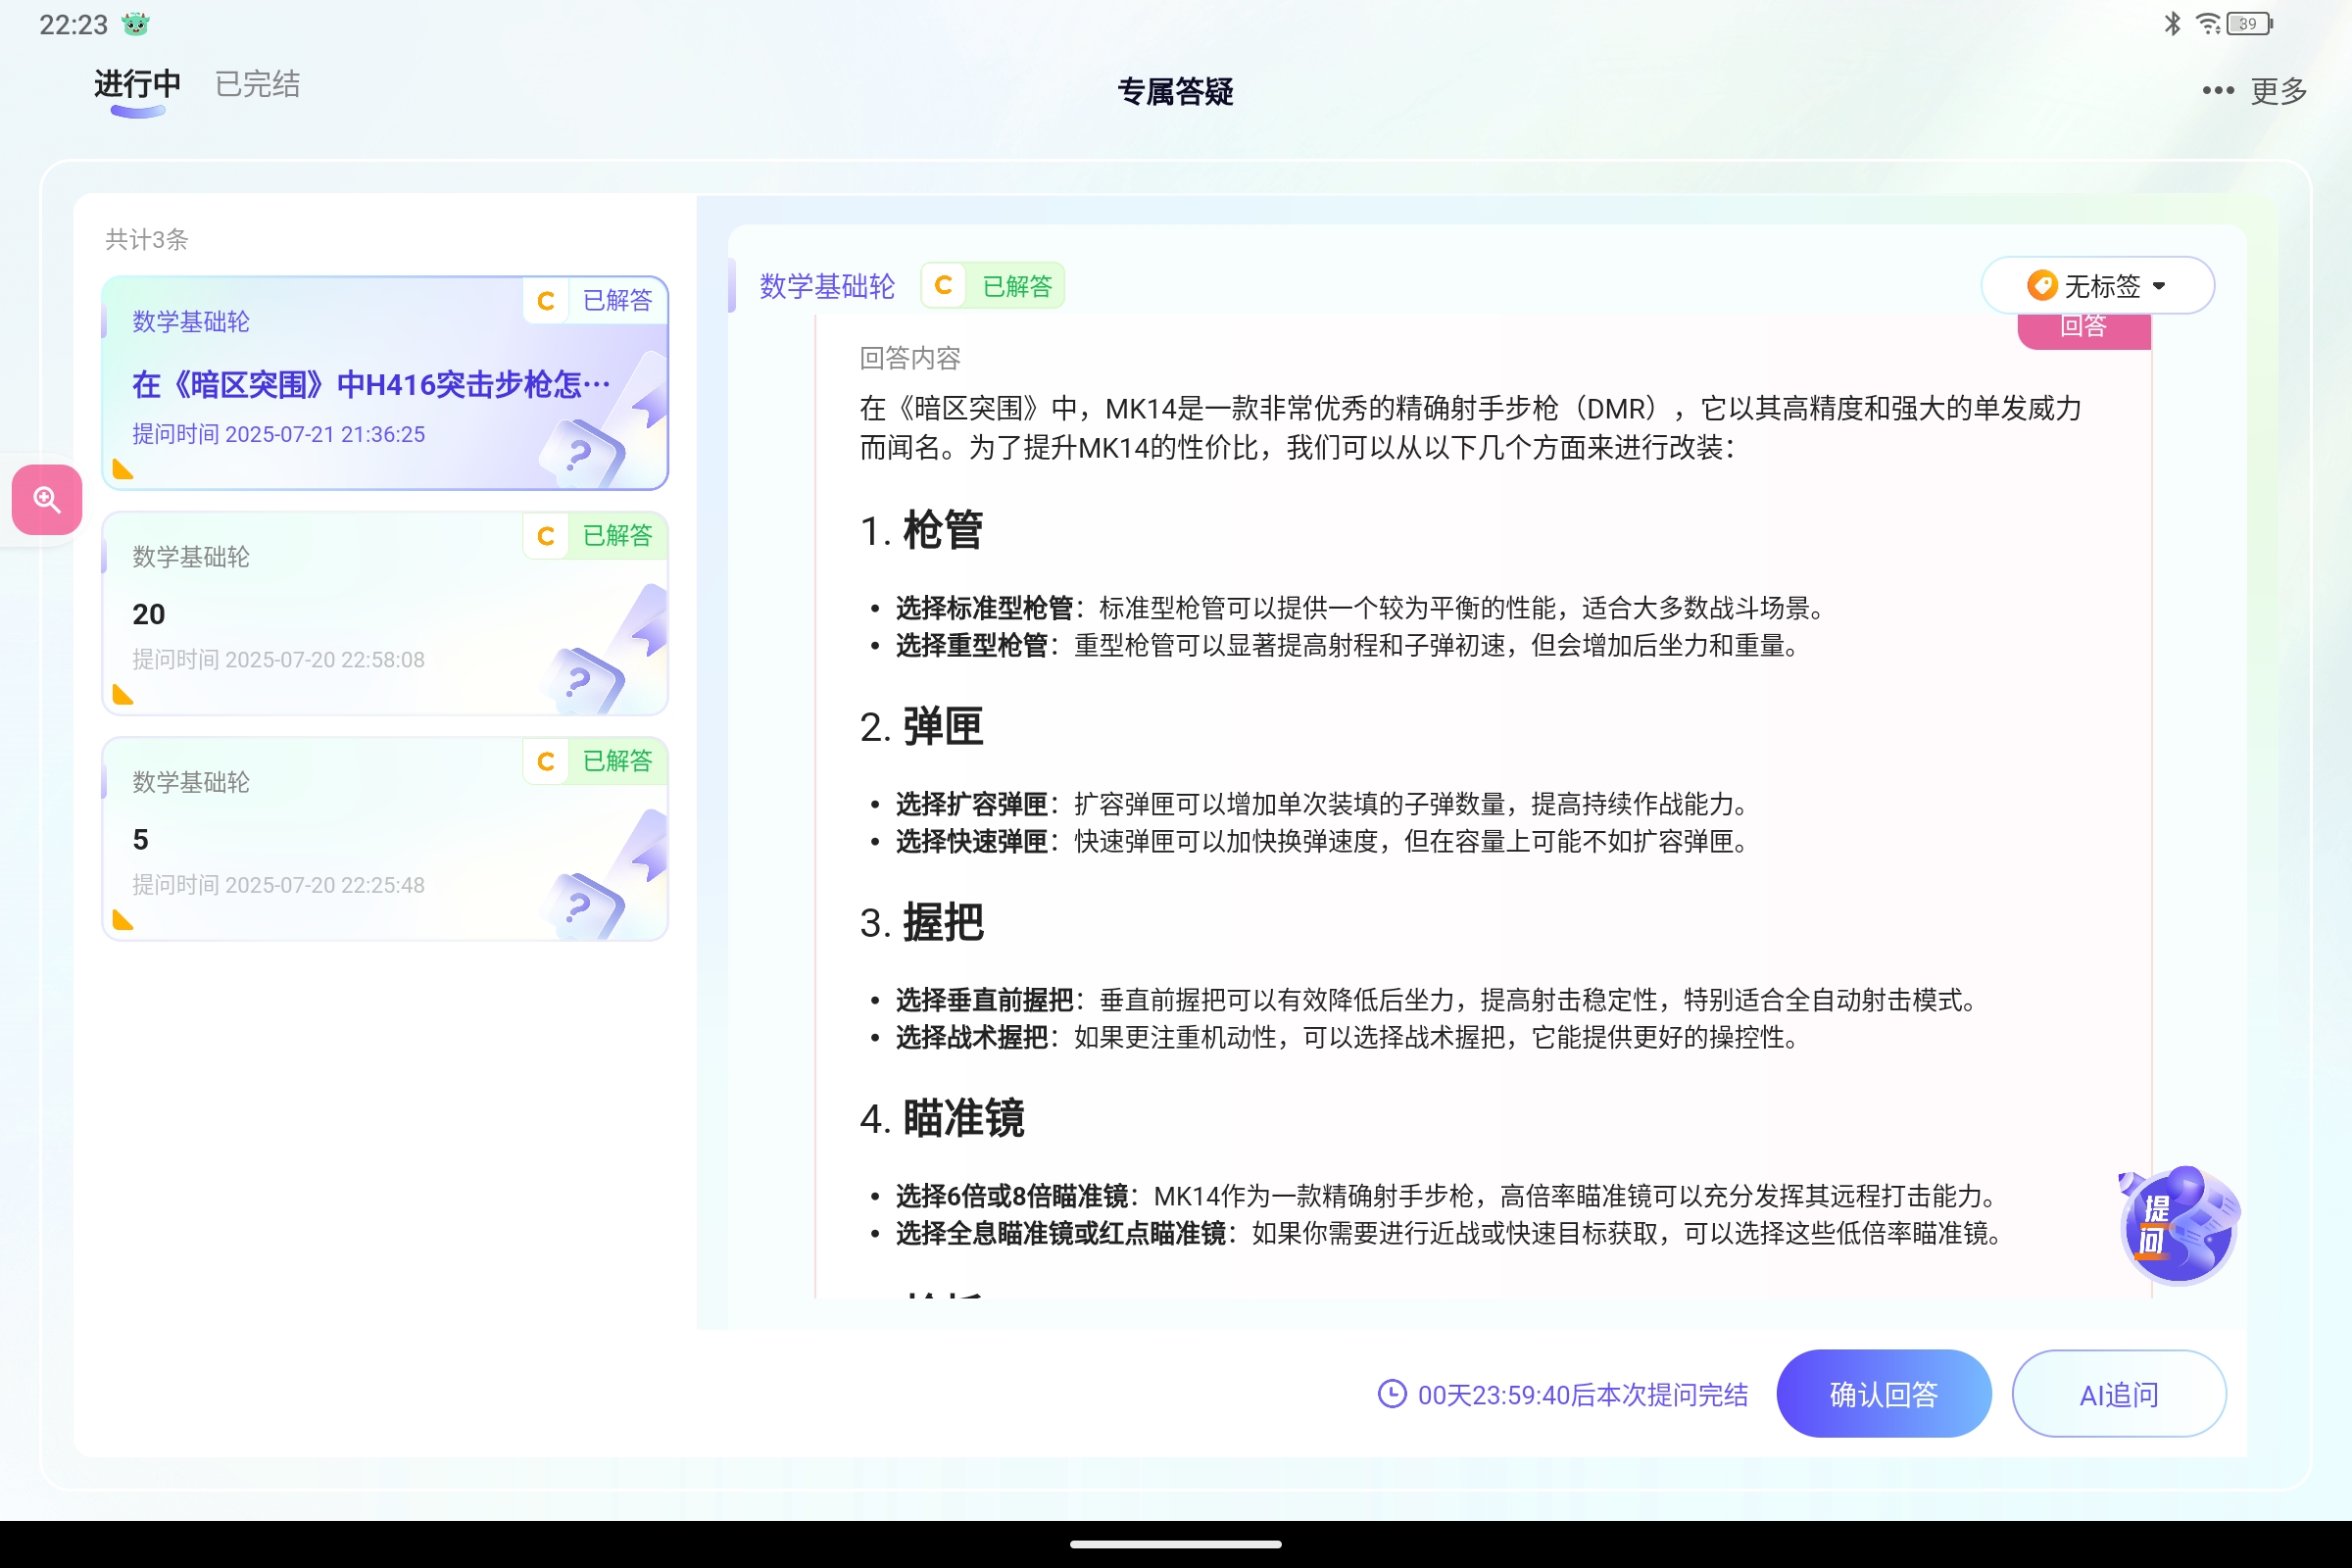This screenshot has width=2352, height=1568.
Task: Tap the orange corner marker on H416 card
Action: coord(123,469)
